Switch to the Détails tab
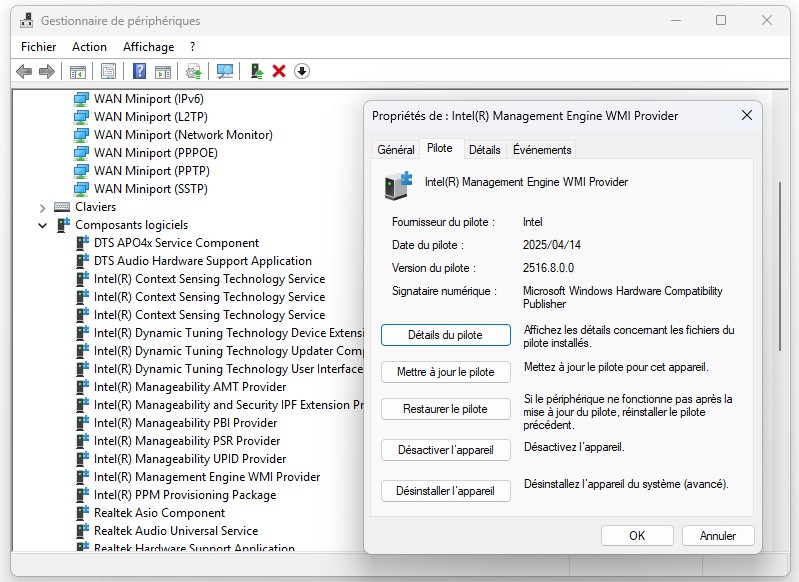This screenshot has width=799, height=582. pyautogui.click(x=484, y=150)
